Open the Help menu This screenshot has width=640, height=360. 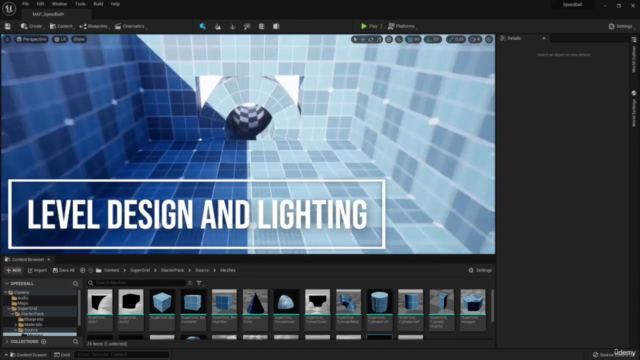point(115,4)
